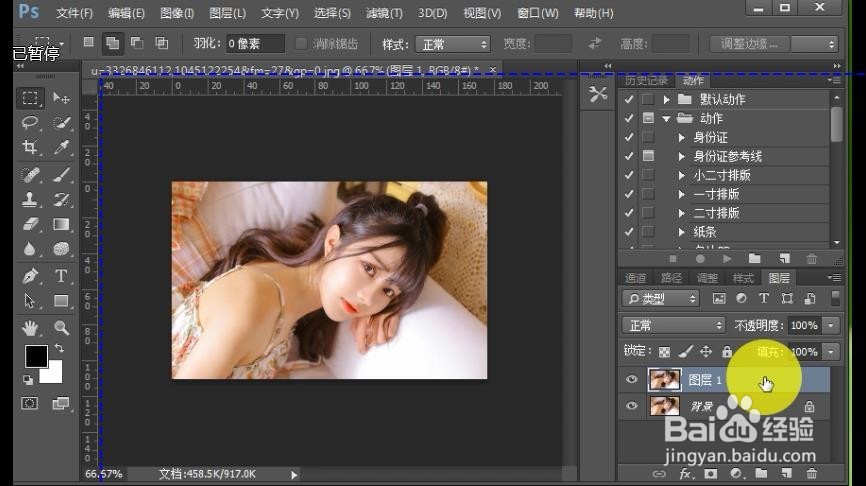Open layer style fx menu
Viewport: 866px width, 486px height.
[685, 473]
